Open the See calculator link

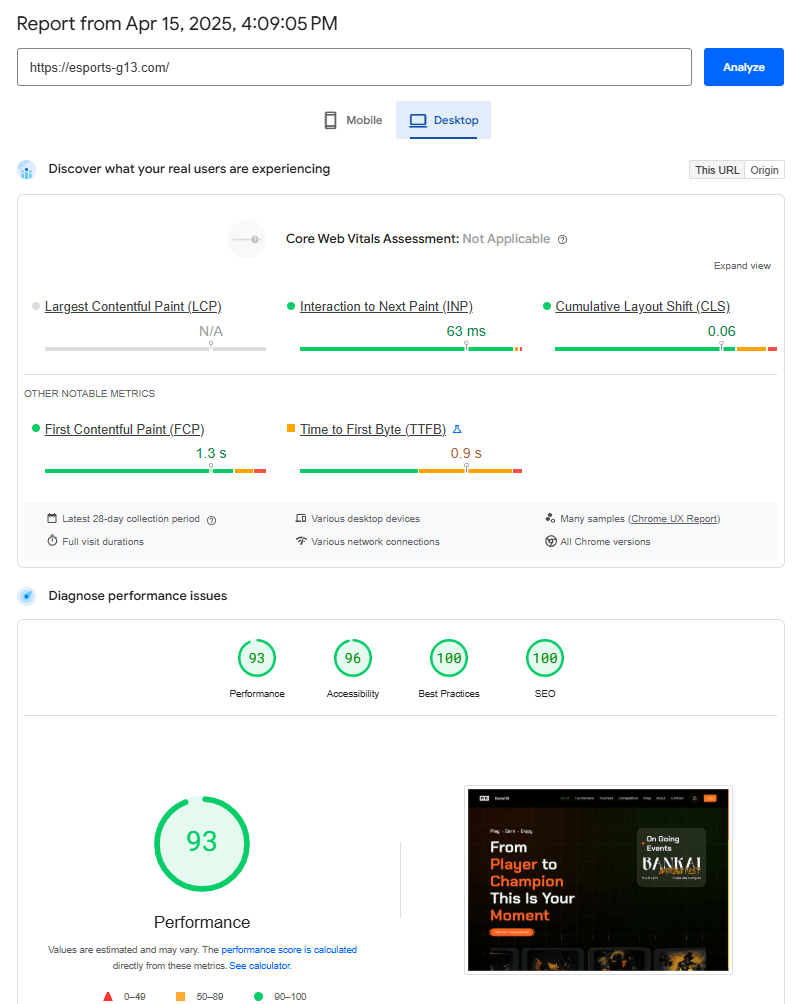(x=260, y=966)
